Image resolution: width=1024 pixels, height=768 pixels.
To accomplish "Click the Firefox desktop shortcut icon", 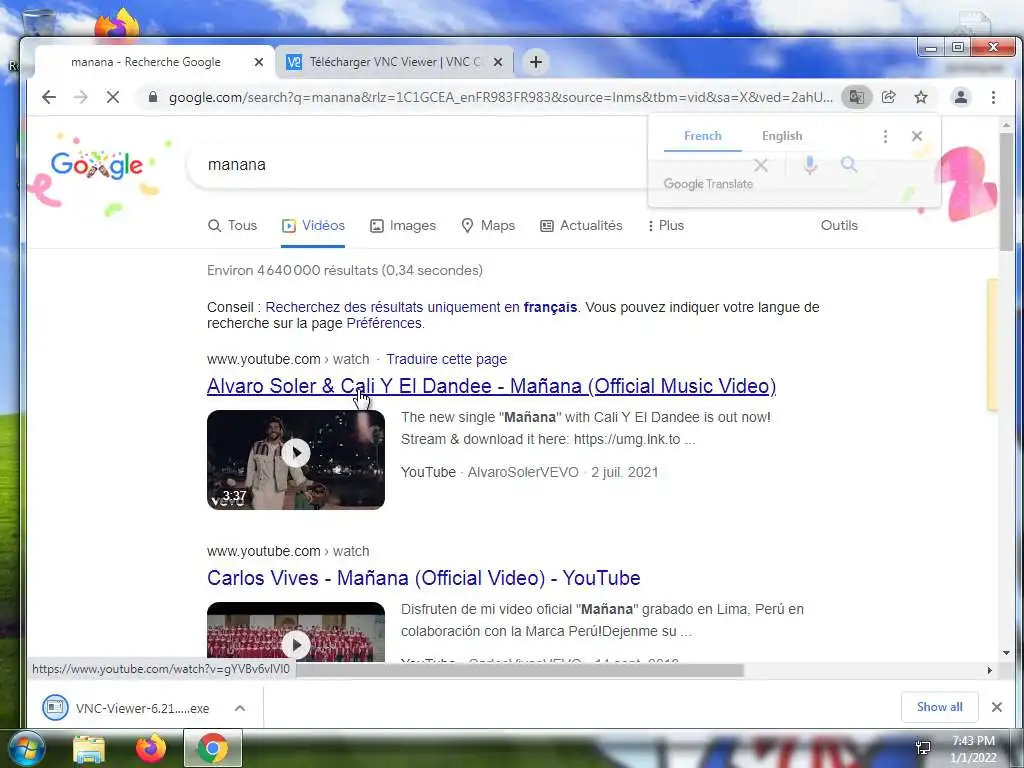I will (117, 25).
